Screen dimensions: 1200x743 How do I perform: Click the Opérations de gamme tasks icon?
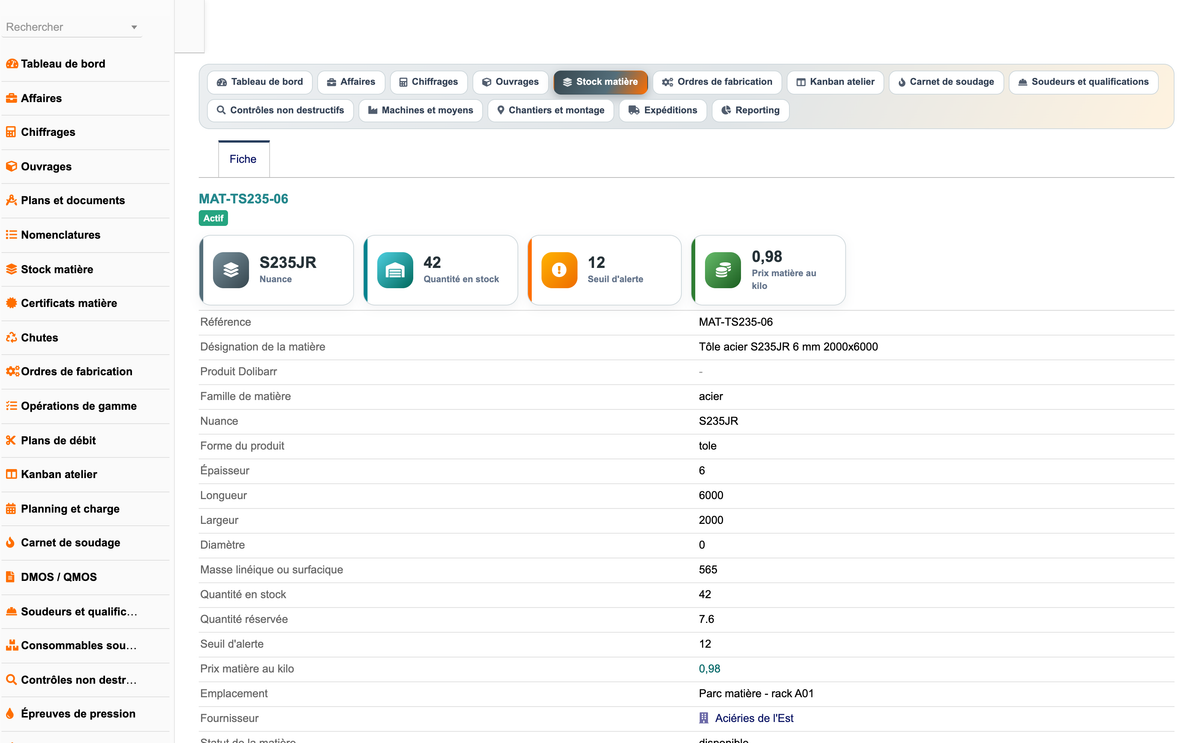tap(12, 406)
